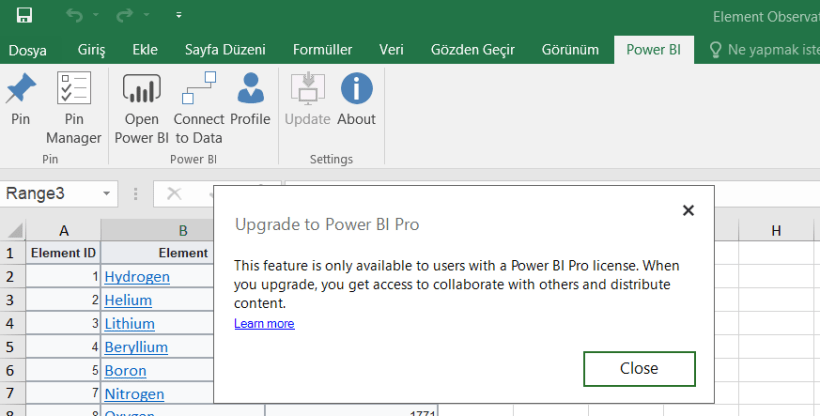Viewport: 820px width, 416px height.
Task: Open the Dosya menu tab
Action: point(28,50)
